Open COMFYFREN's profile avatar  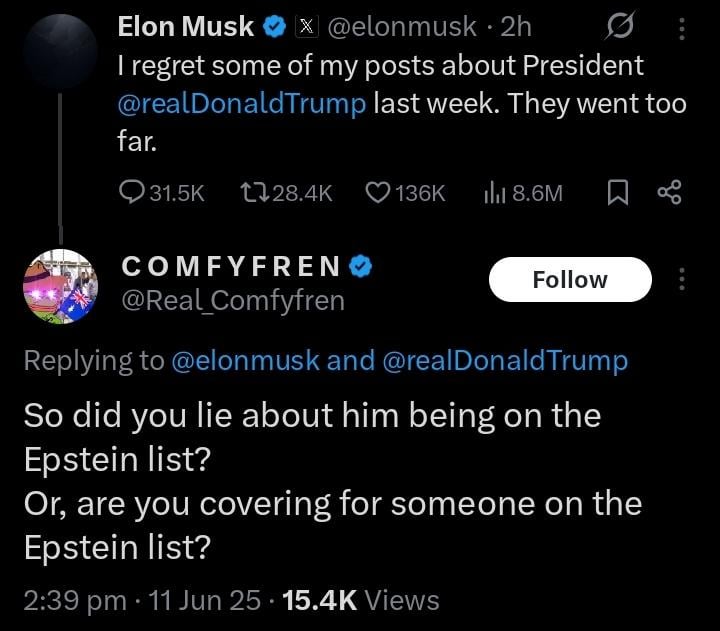pyautogui.click(x=60, y=287)
